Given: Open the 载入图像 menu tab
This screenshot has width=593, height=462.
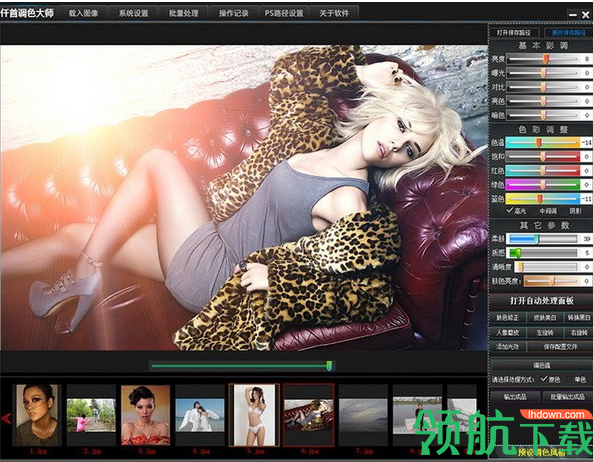Looking at the screenshot, I should (x=84, y=13).
